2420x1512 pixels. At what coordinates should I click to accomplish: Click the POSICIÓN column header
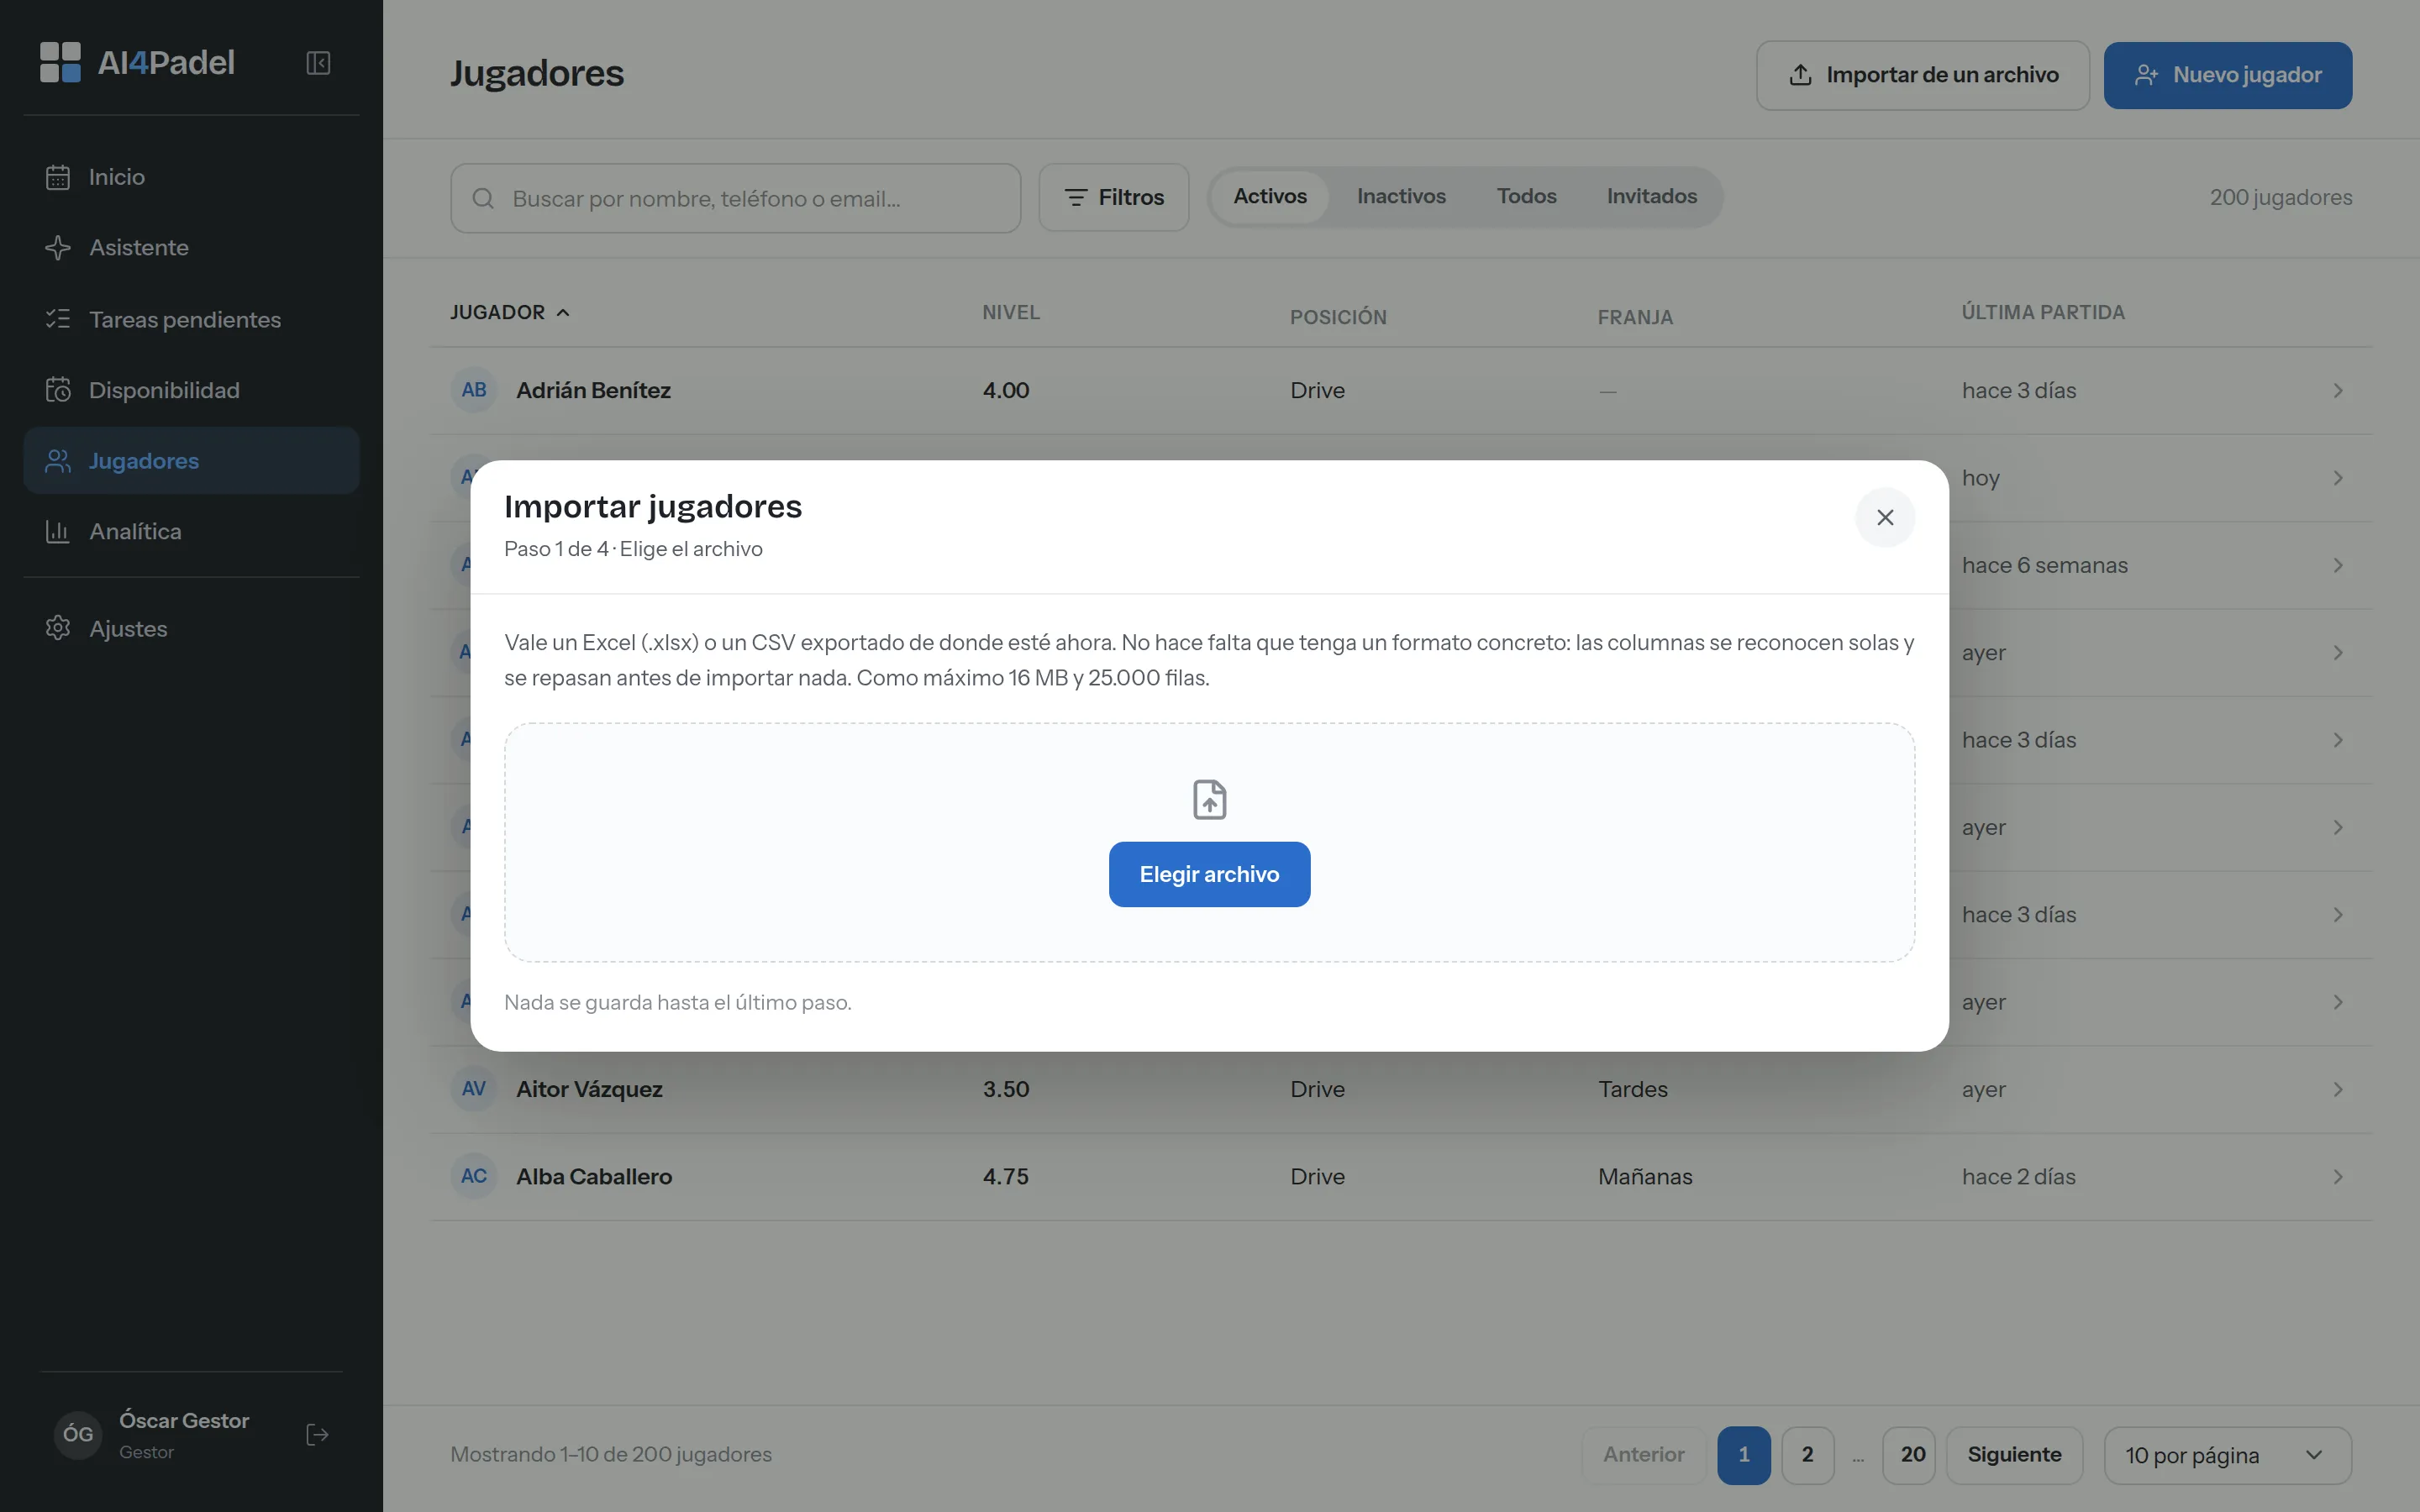(x=1337, y=317)
